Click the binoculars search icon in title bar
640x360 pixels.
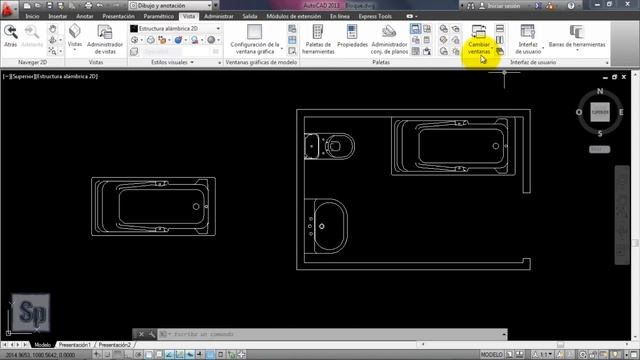click(x=471, y=6)
